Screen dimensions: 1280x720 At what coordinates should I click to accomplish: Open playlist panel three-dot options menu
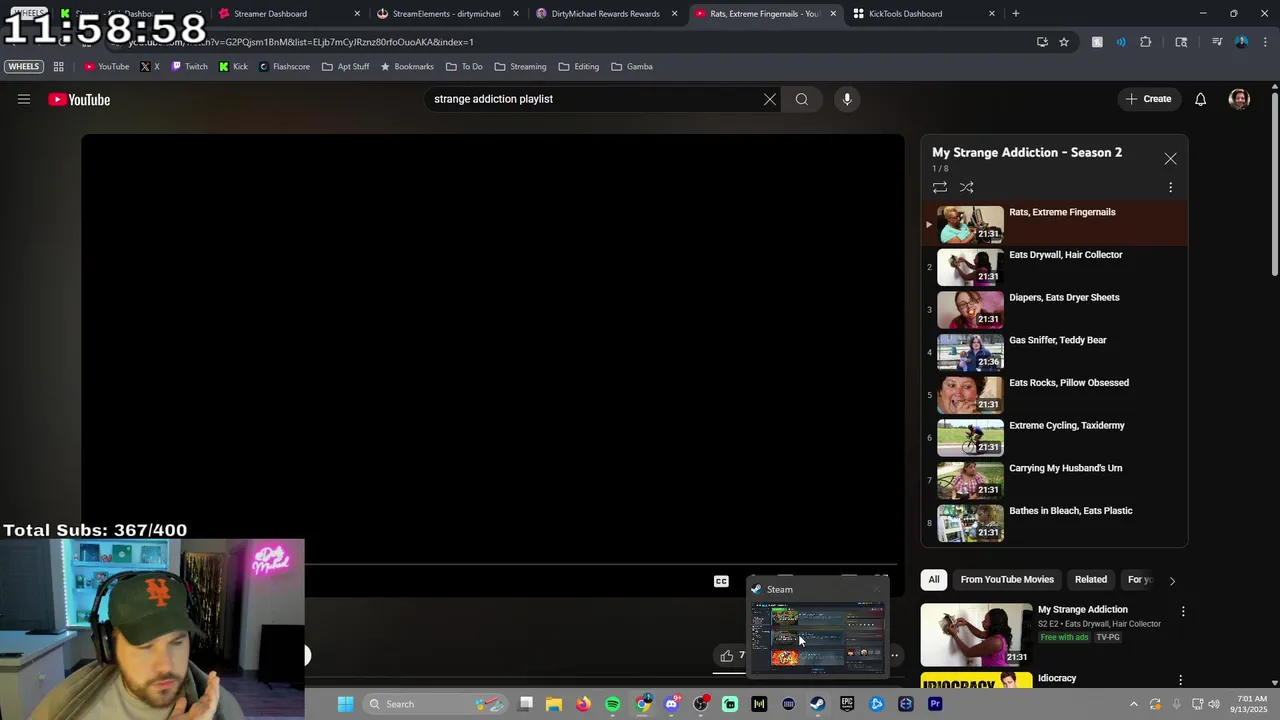[x=1170, y=187]
